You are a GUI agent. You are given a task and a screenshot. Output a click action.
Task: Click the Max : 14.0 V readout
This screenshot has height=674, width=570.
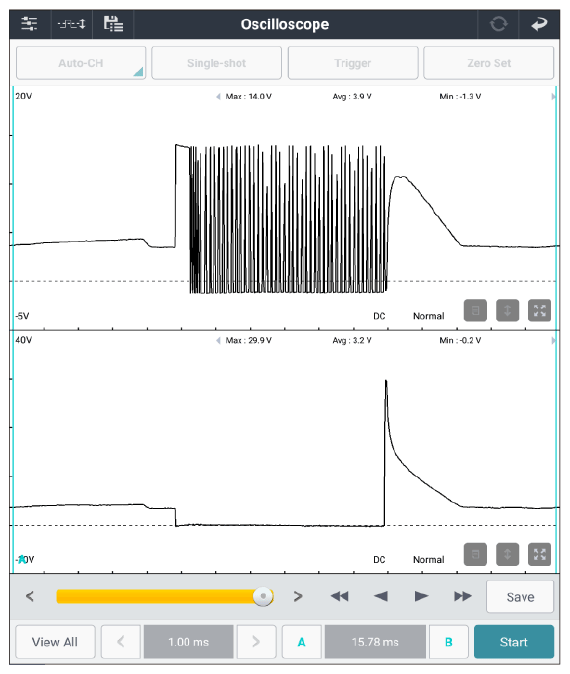coord(248,97)
